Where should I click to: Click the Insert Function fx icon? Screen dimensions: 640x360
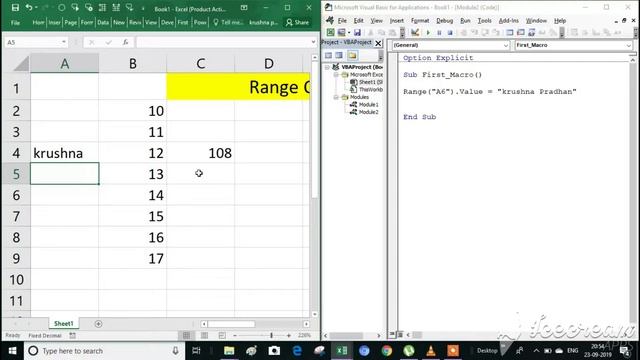pos(125,42)
